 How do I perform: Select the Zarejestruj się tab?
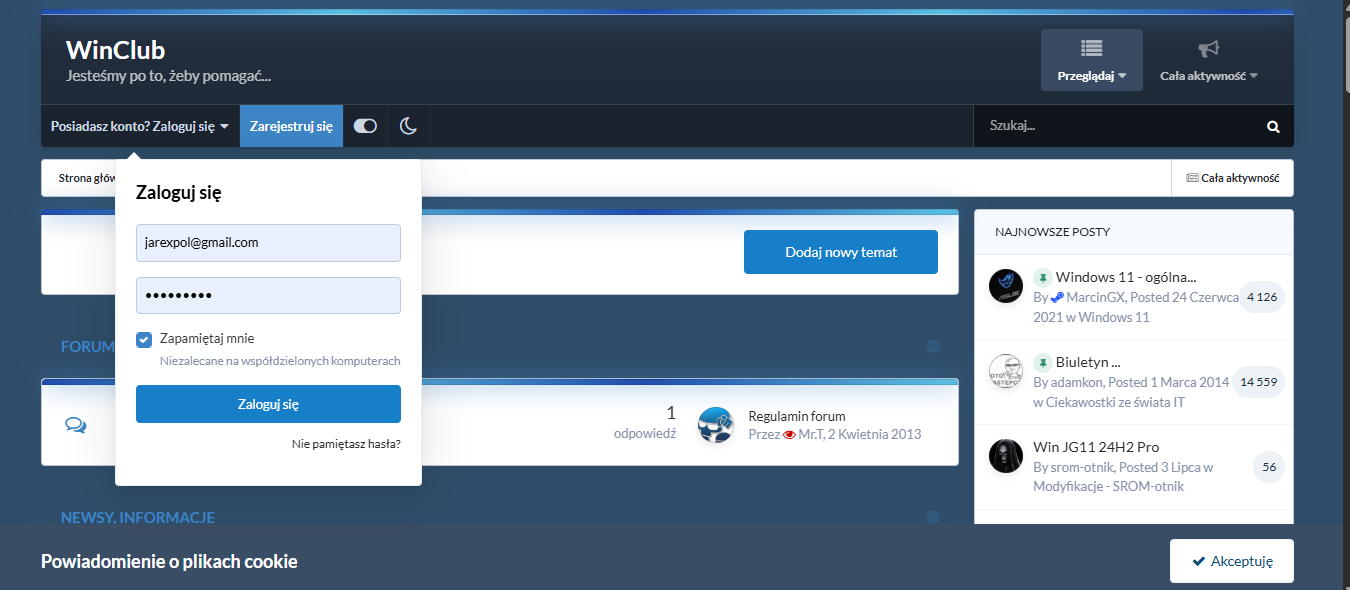pos(291,127)
